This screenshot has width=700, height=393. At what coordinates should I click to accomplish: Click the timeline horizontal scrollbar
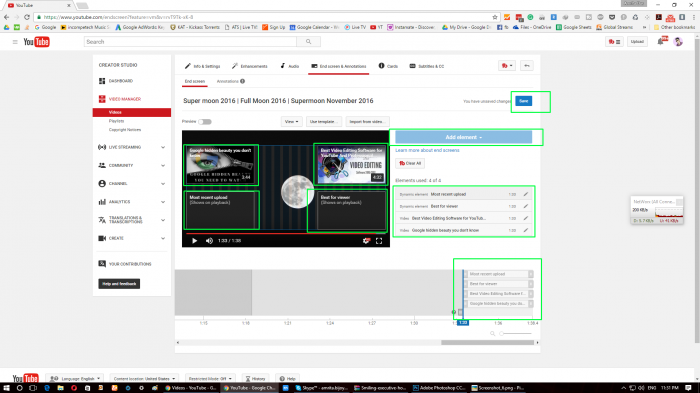tap(488, 343)
